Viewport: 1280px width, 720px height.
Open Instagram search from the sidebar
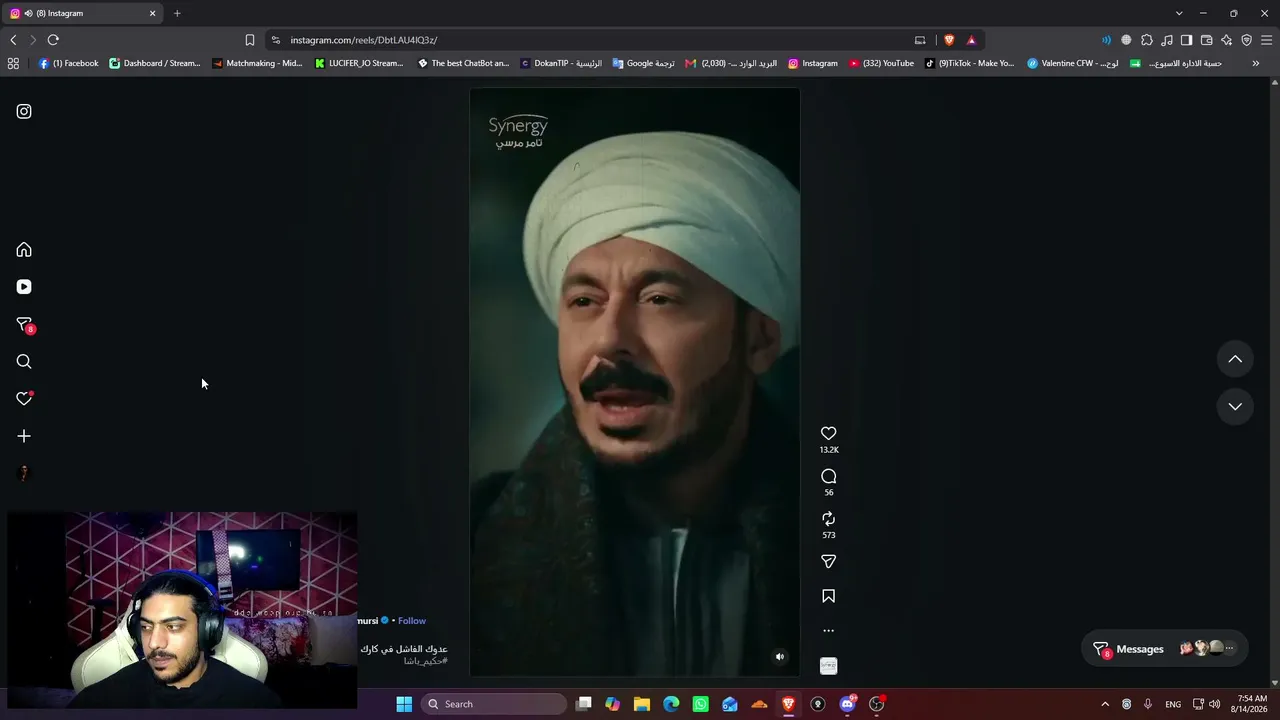click(24, 362)
